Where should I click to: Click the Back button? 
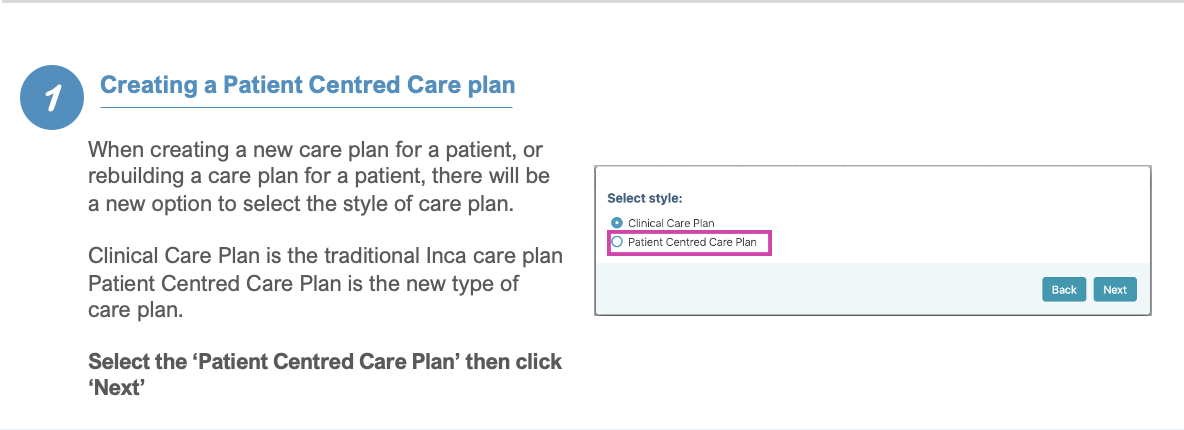click(1064, 289)
